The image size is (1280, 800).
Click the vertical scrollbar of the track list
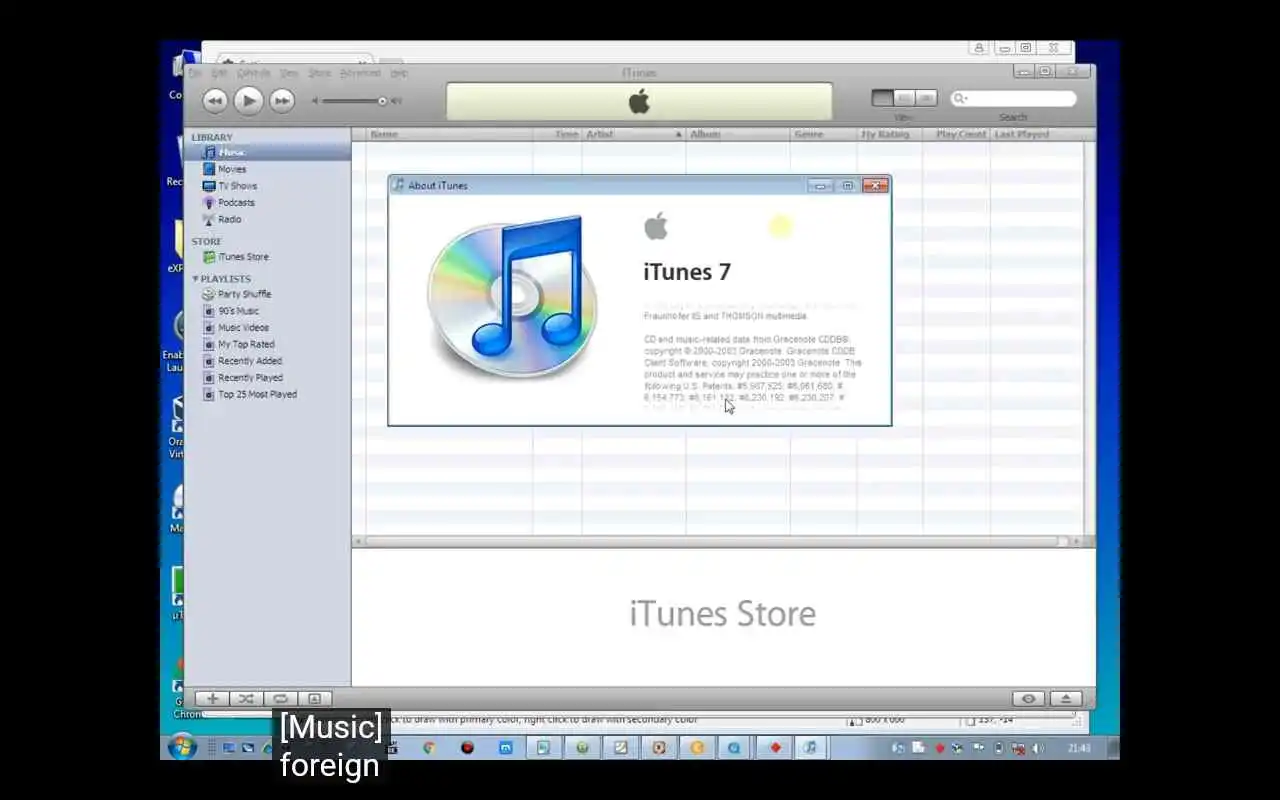pos(1090,338)
